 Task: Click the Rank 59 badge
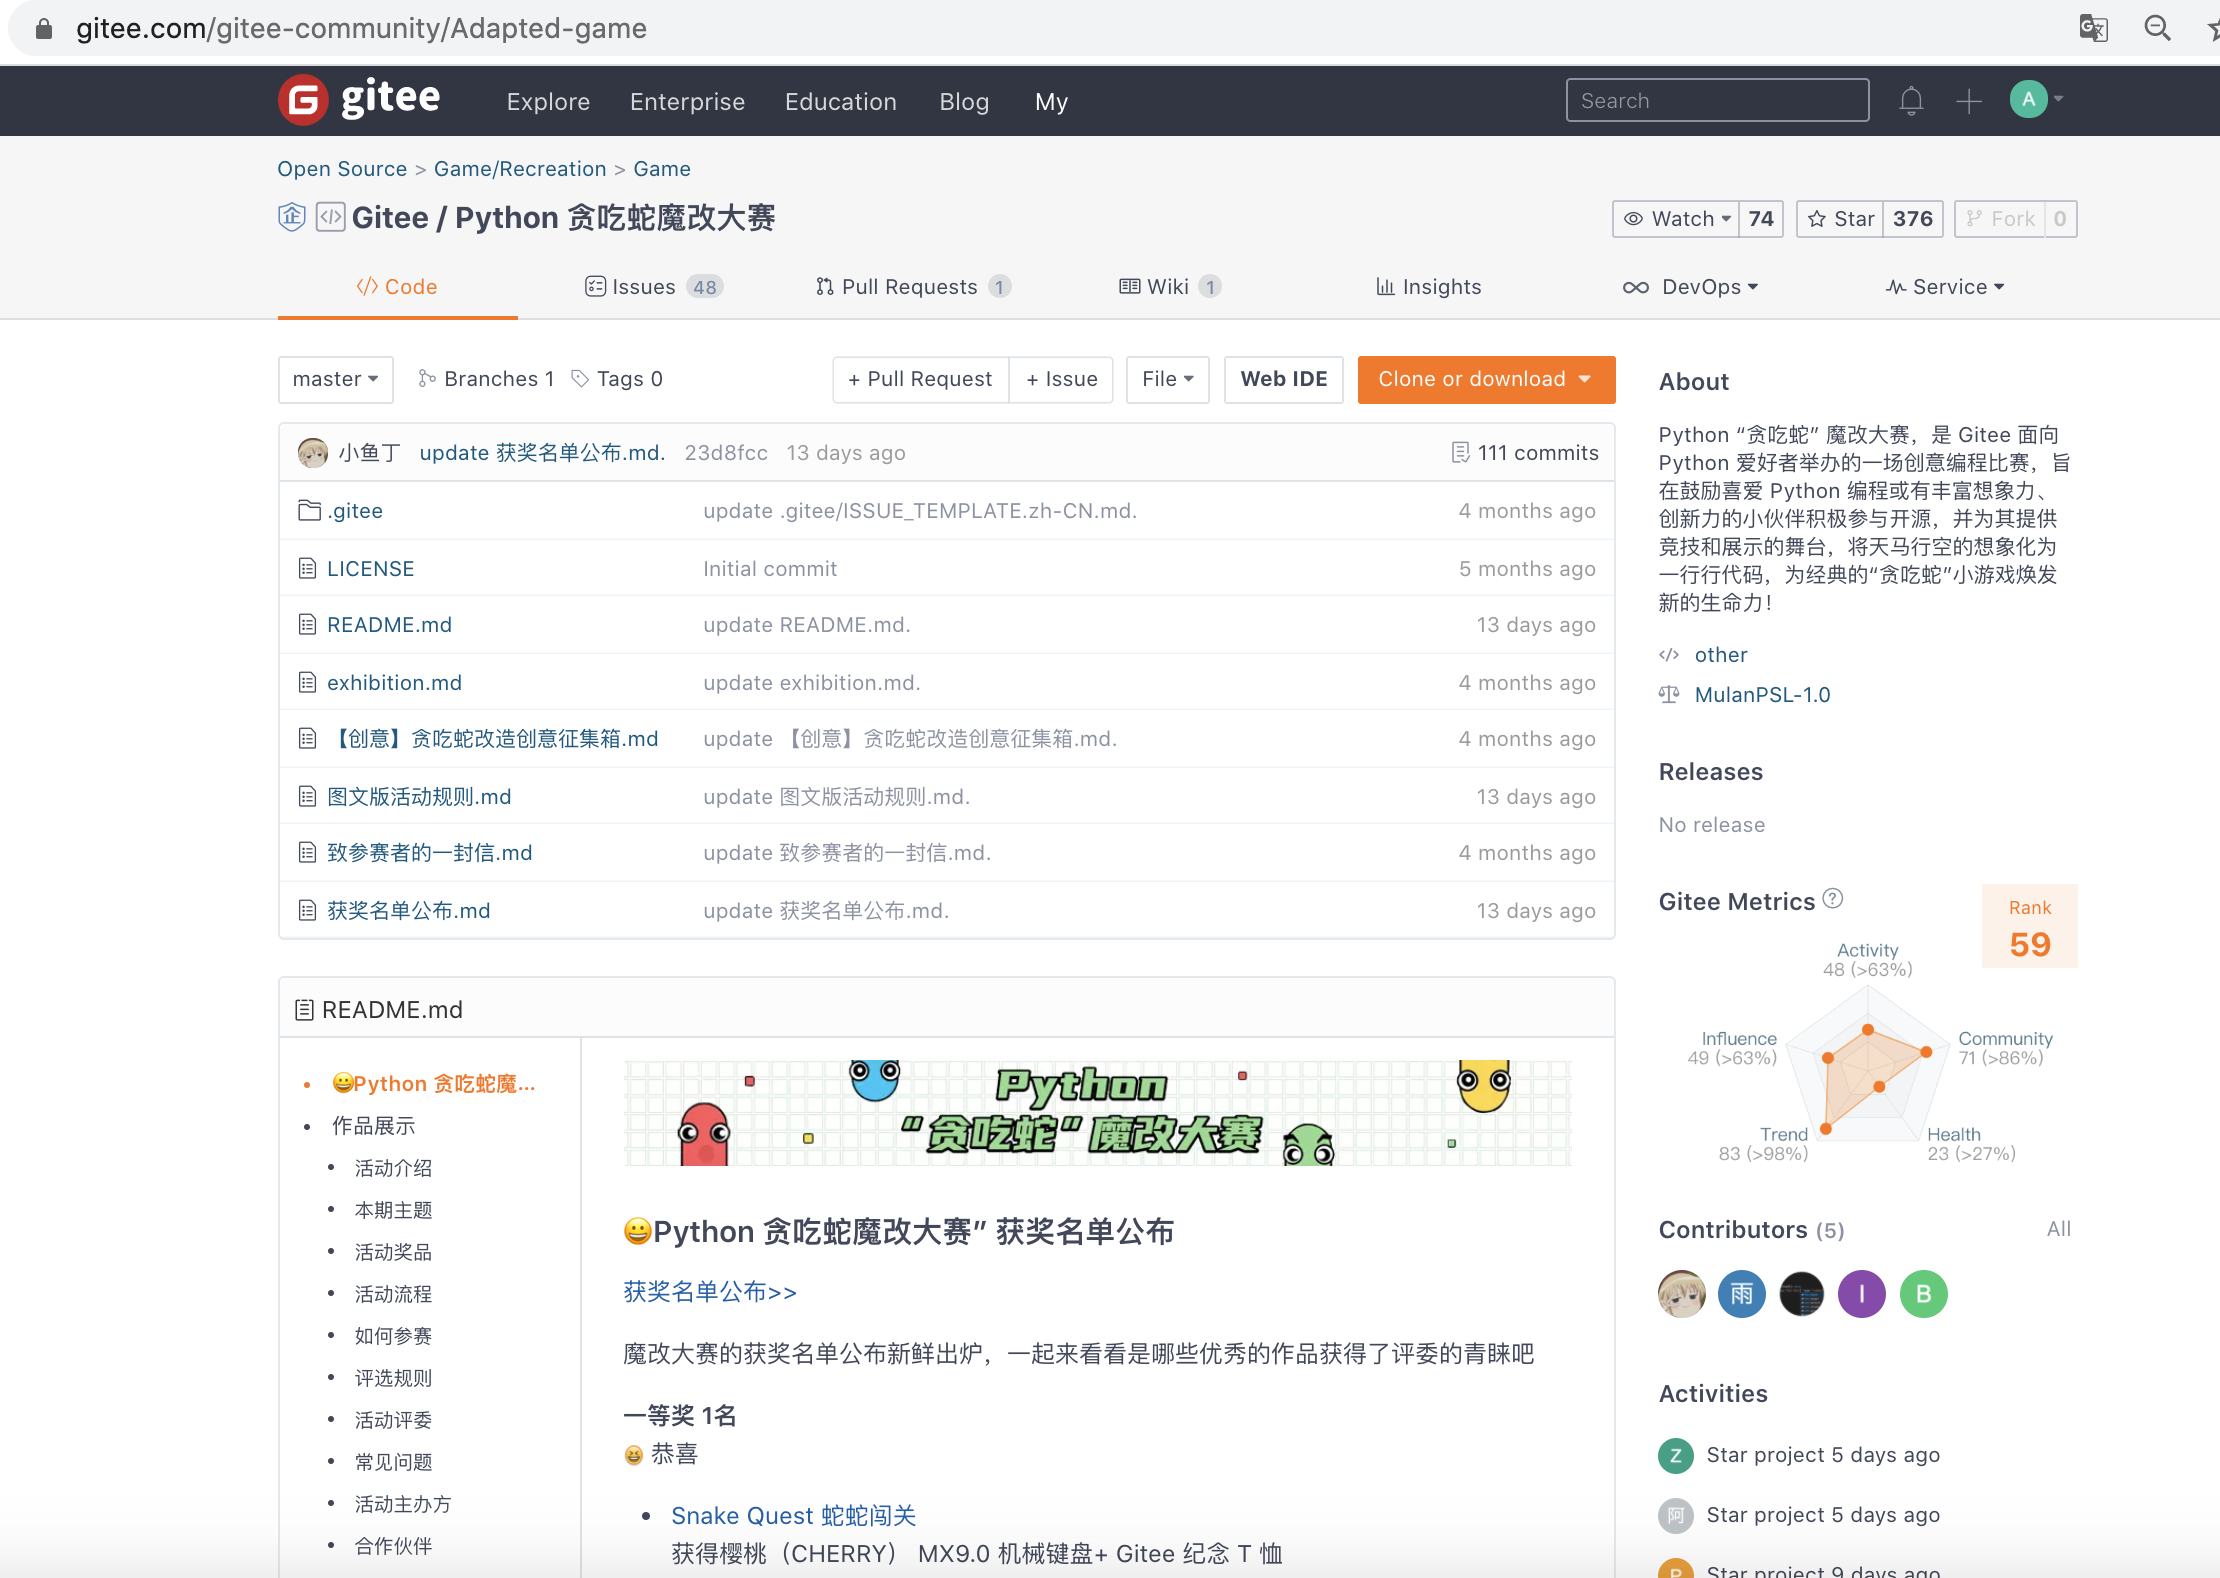pyautogui.click(x=2029, y=927)
